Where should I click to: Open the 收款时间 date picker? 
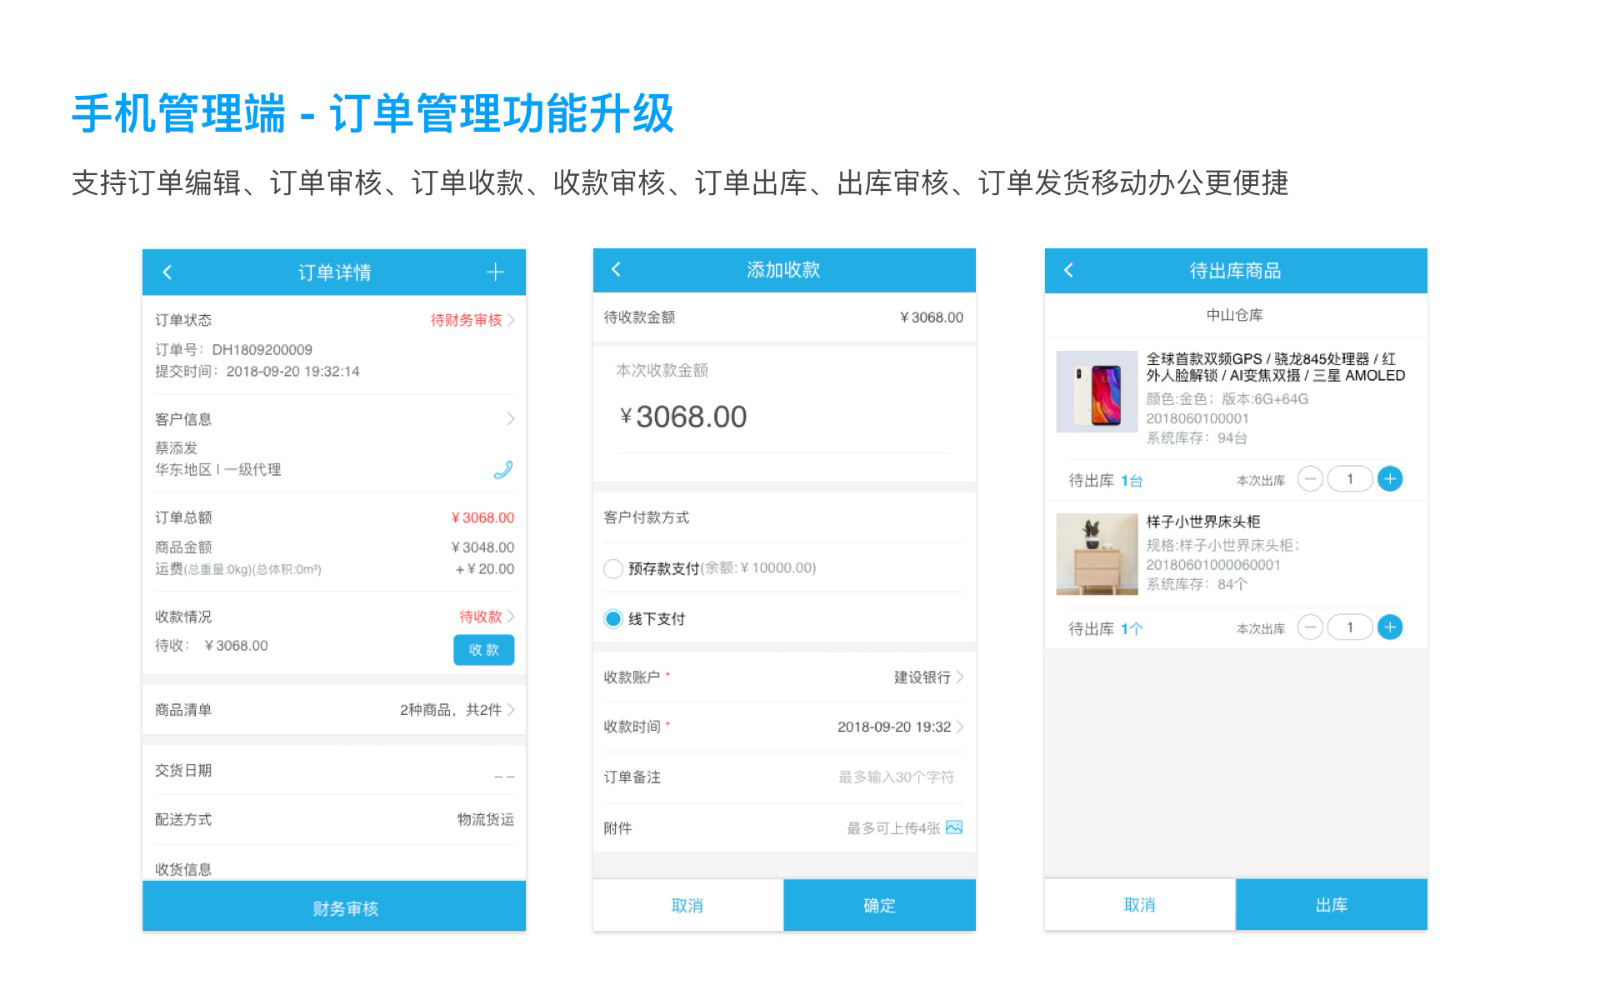(x=898, y=727)
